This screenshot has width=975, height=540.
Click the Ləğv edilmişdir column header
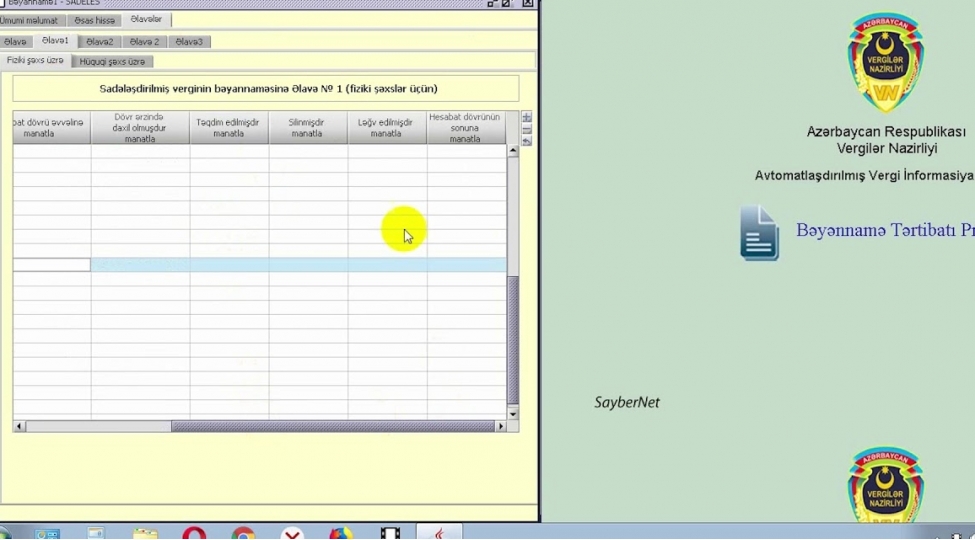coord(386,128)
